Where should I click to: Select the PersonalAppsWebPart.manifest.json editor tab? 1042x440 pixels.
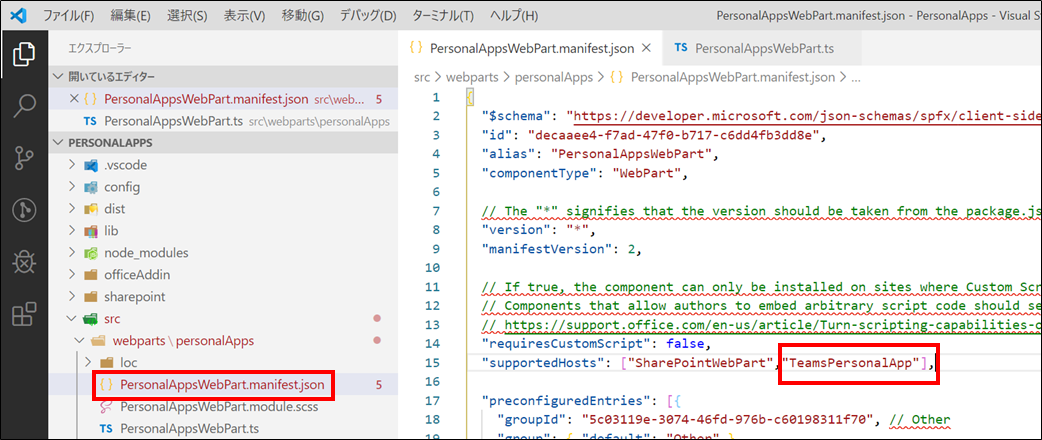530,48
